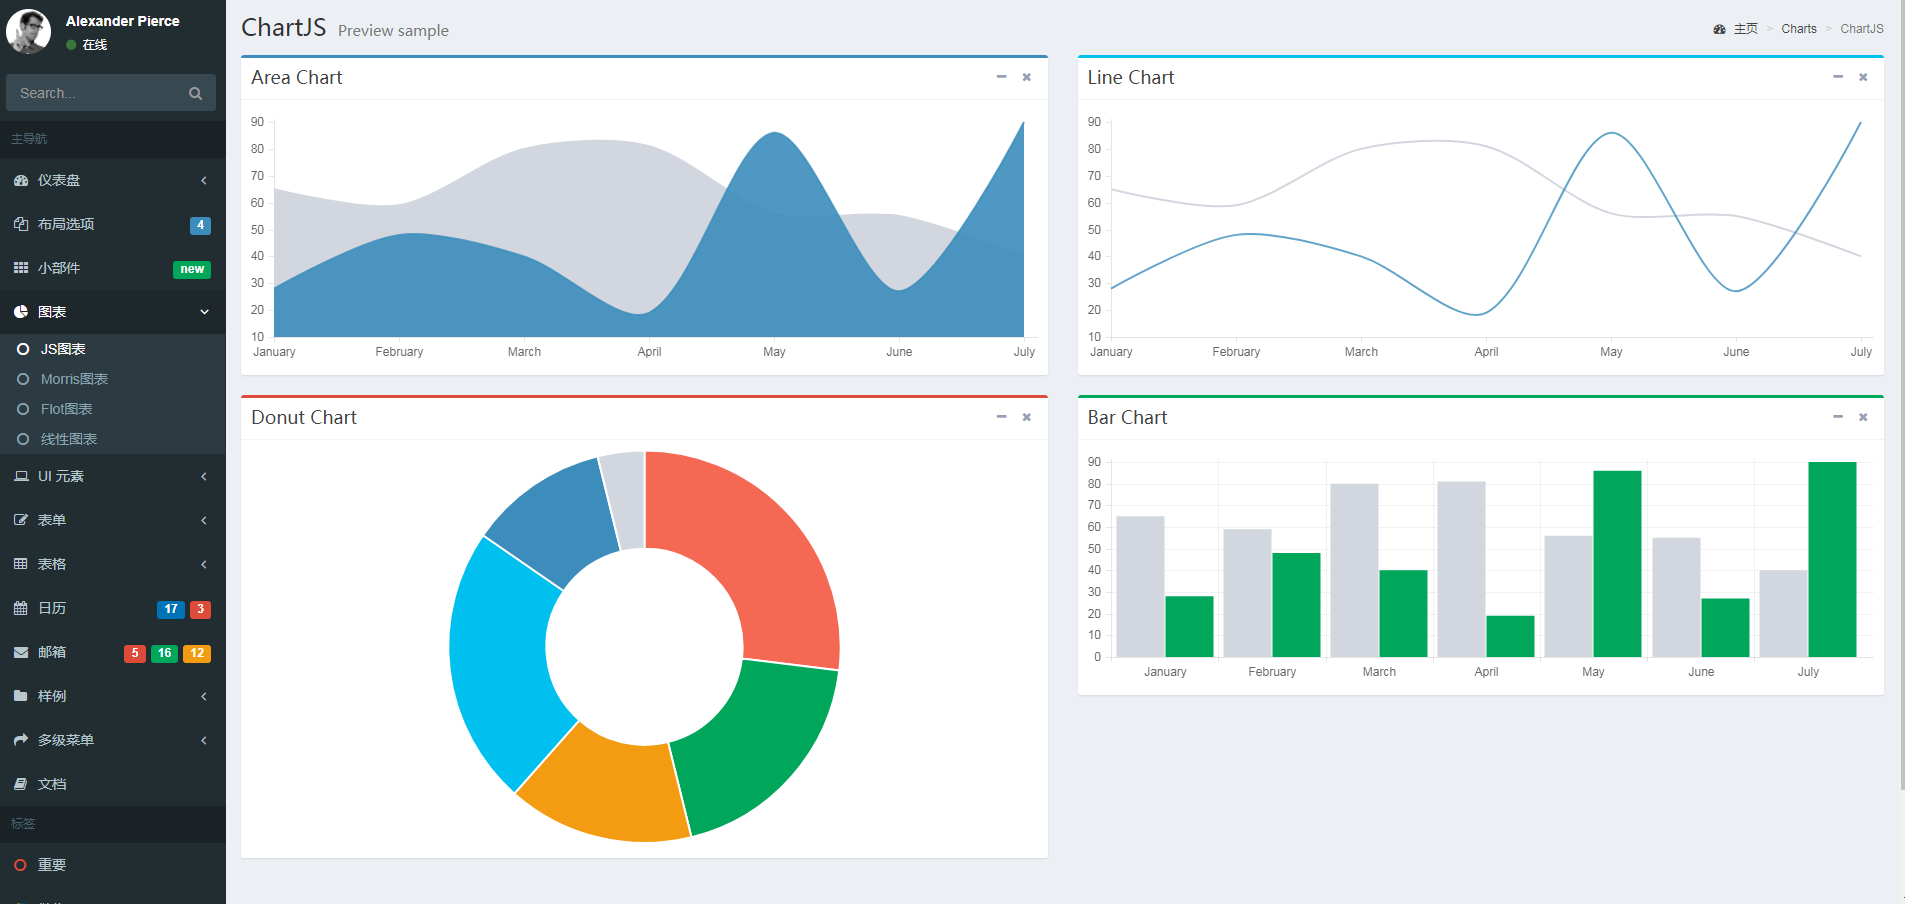Focus the sidebar Search input field
Image resolution: width=1905 pixels, height=904 pixels.
coord(96,93)
